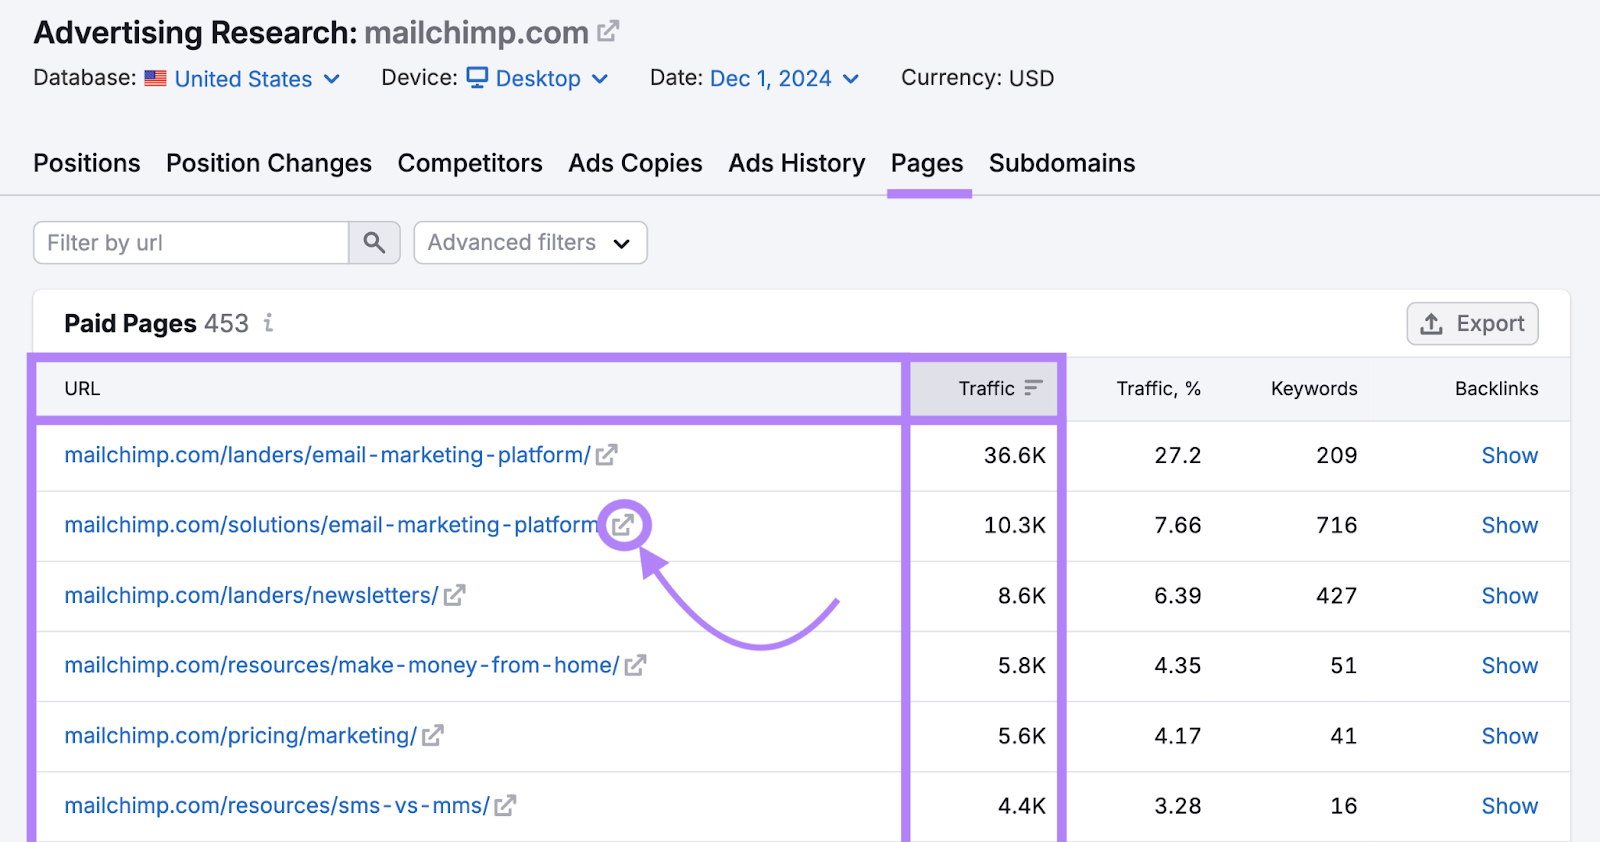Open mailchimp.com/solutions/email-marketing-platform link
Screen dimensions: 1600x842
(332, 525)
